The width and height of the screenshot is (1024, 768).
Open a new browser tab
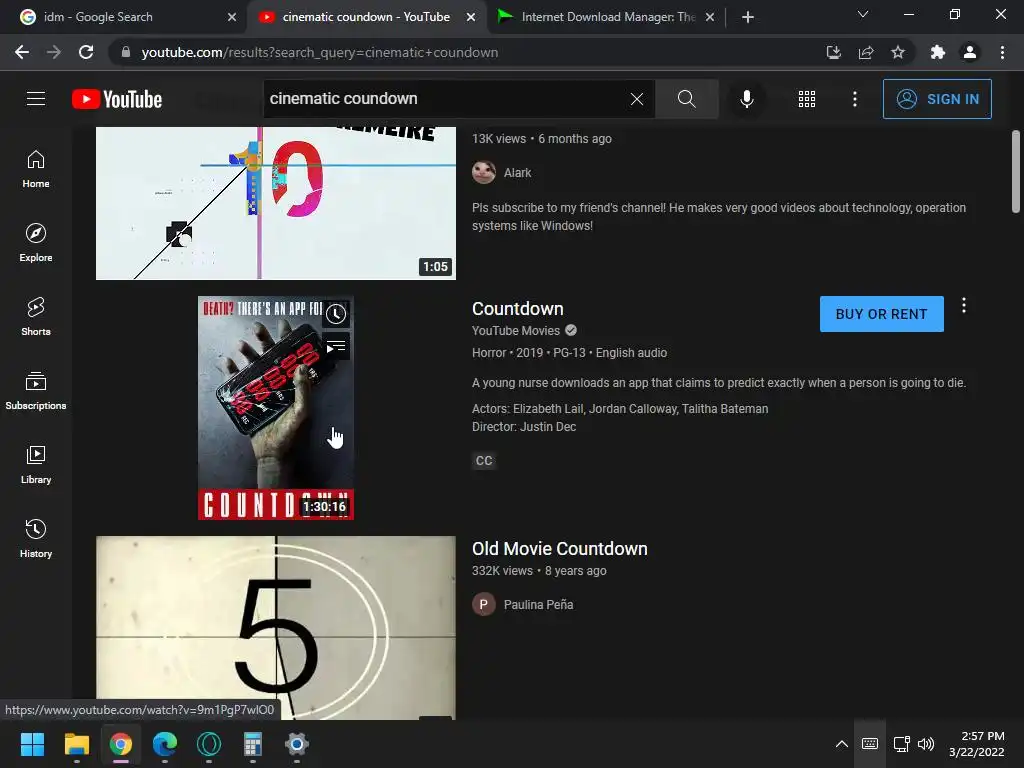coord(748,17)
